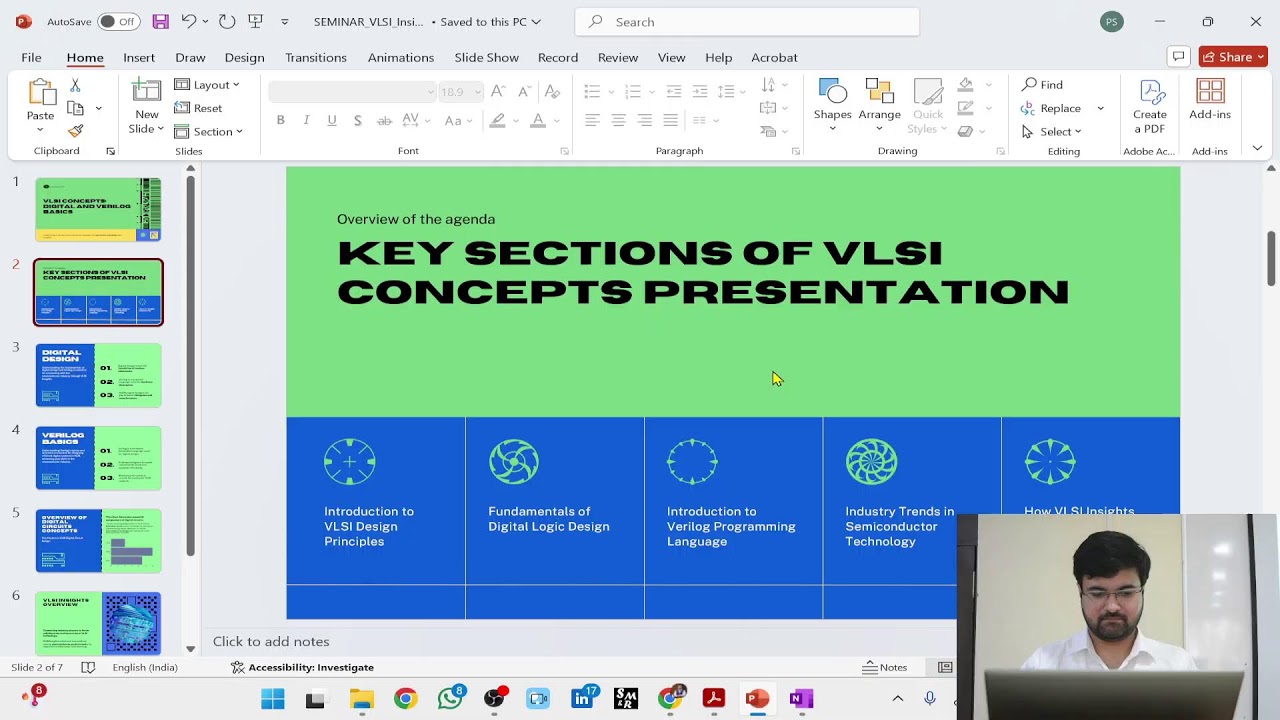Click Increase Font Size icon
The width and height of the screenshot is (1280, 720).
tap(498, 92)
